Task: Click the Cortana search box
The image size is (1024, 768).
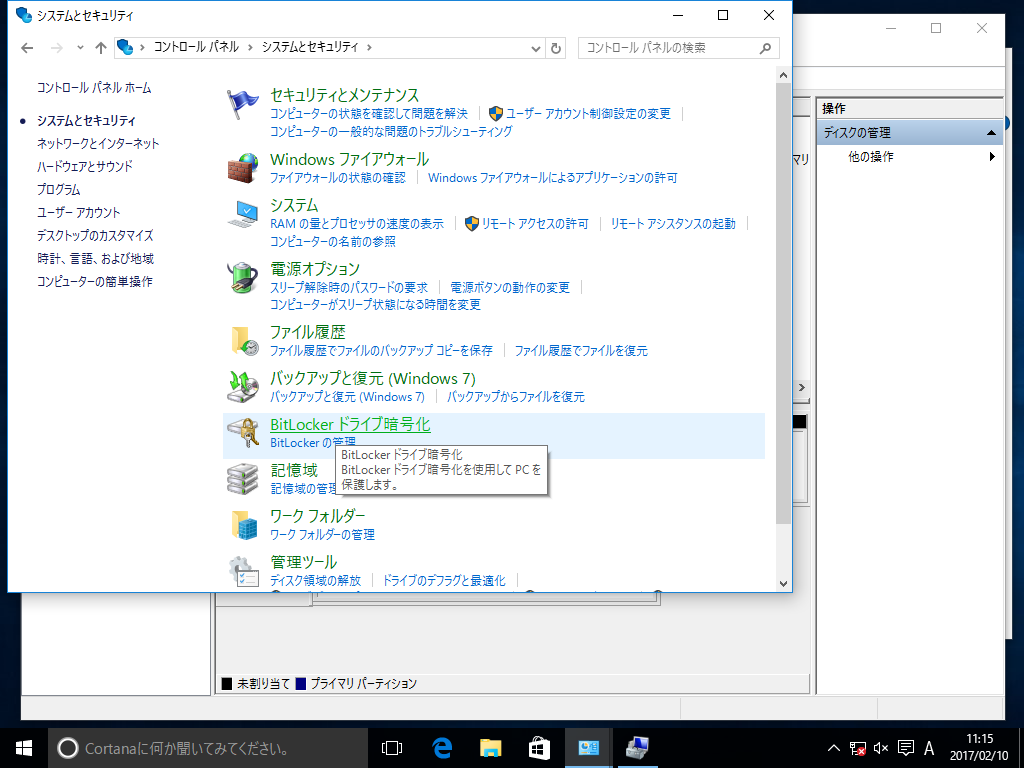Action: [x=208, y=748]
